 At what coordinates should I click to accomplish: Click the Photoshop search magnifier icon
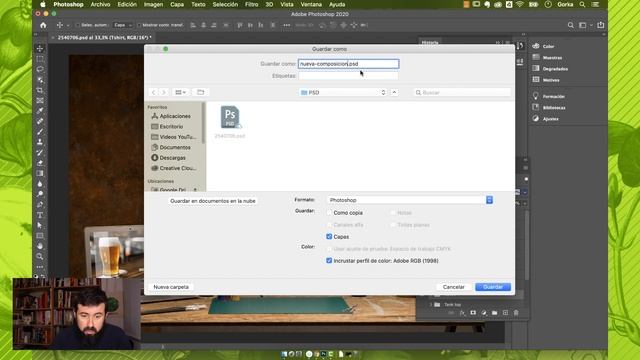pos(570,25)
